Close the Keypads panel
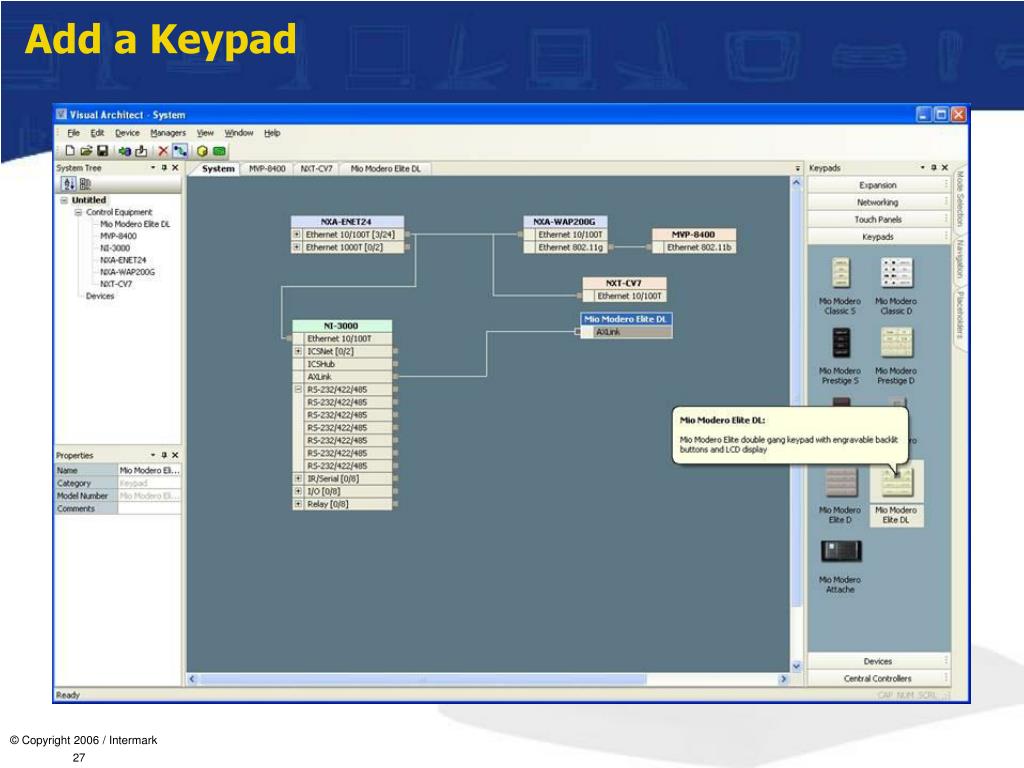This screenshot has height=768, width=1024. click(x=944, y=168)
